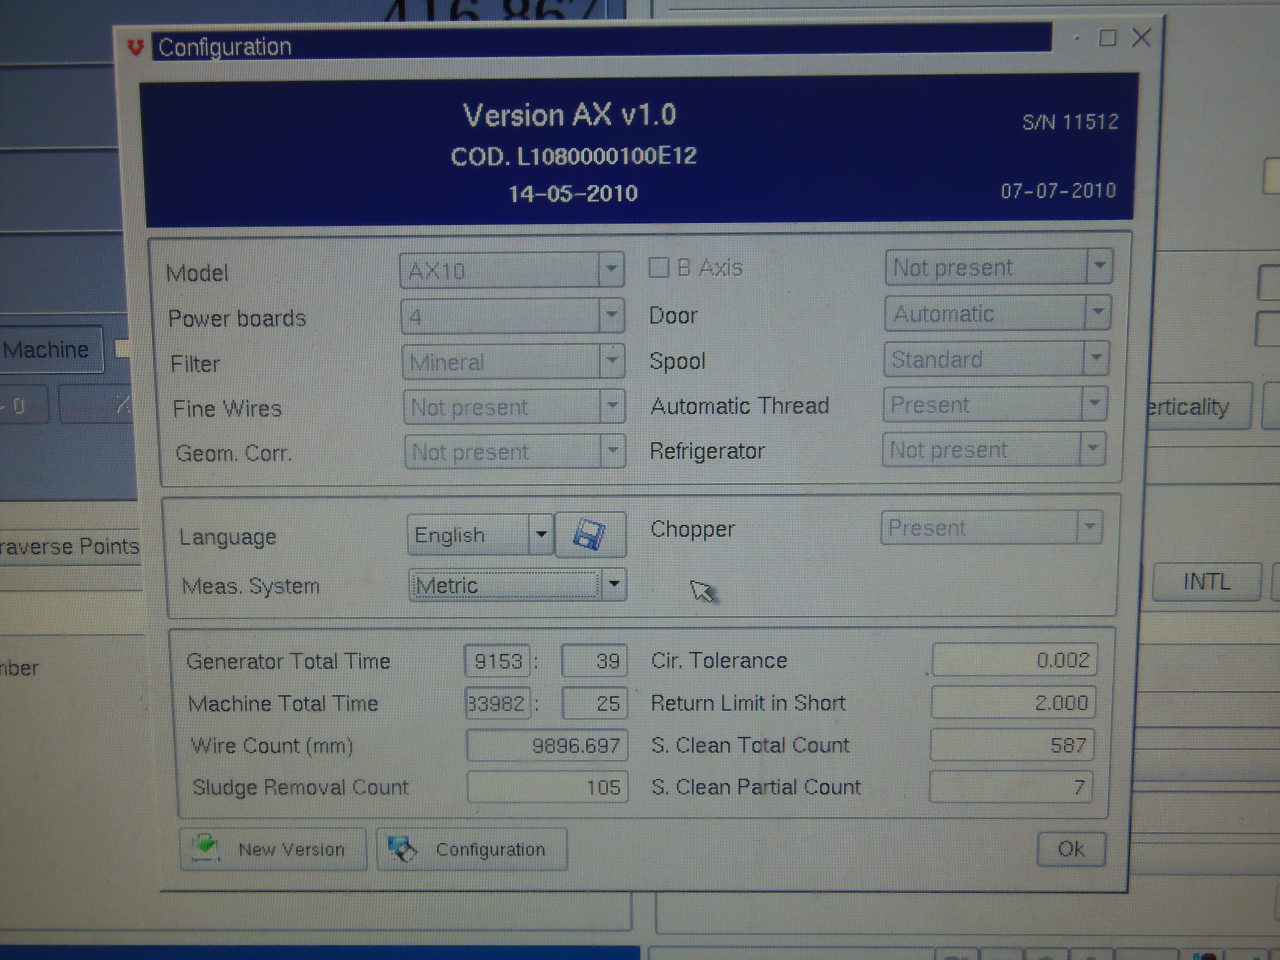Viewport: 1280px width, 960px height.
Task: Open the Door Automatic dropdown
Action: click(997, 313)
